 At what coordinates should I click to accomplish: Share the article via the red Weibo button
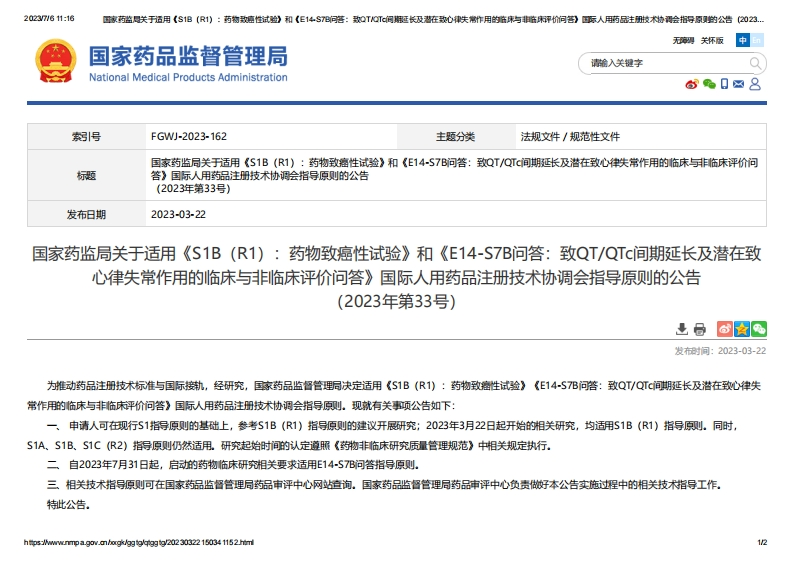pos(725,329)
